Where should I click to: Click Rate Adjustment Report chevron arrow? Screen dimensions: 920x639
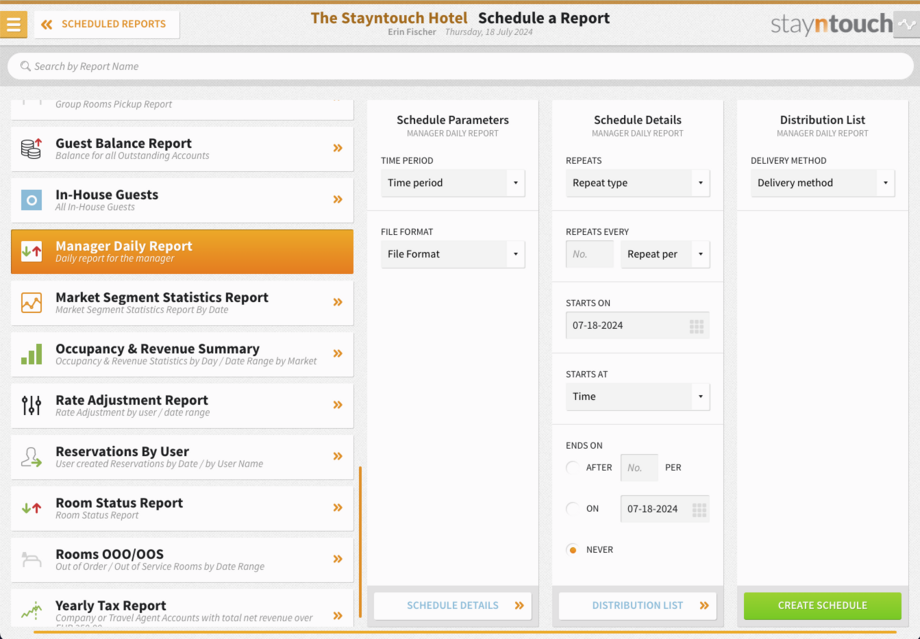[x=338, y=405]
